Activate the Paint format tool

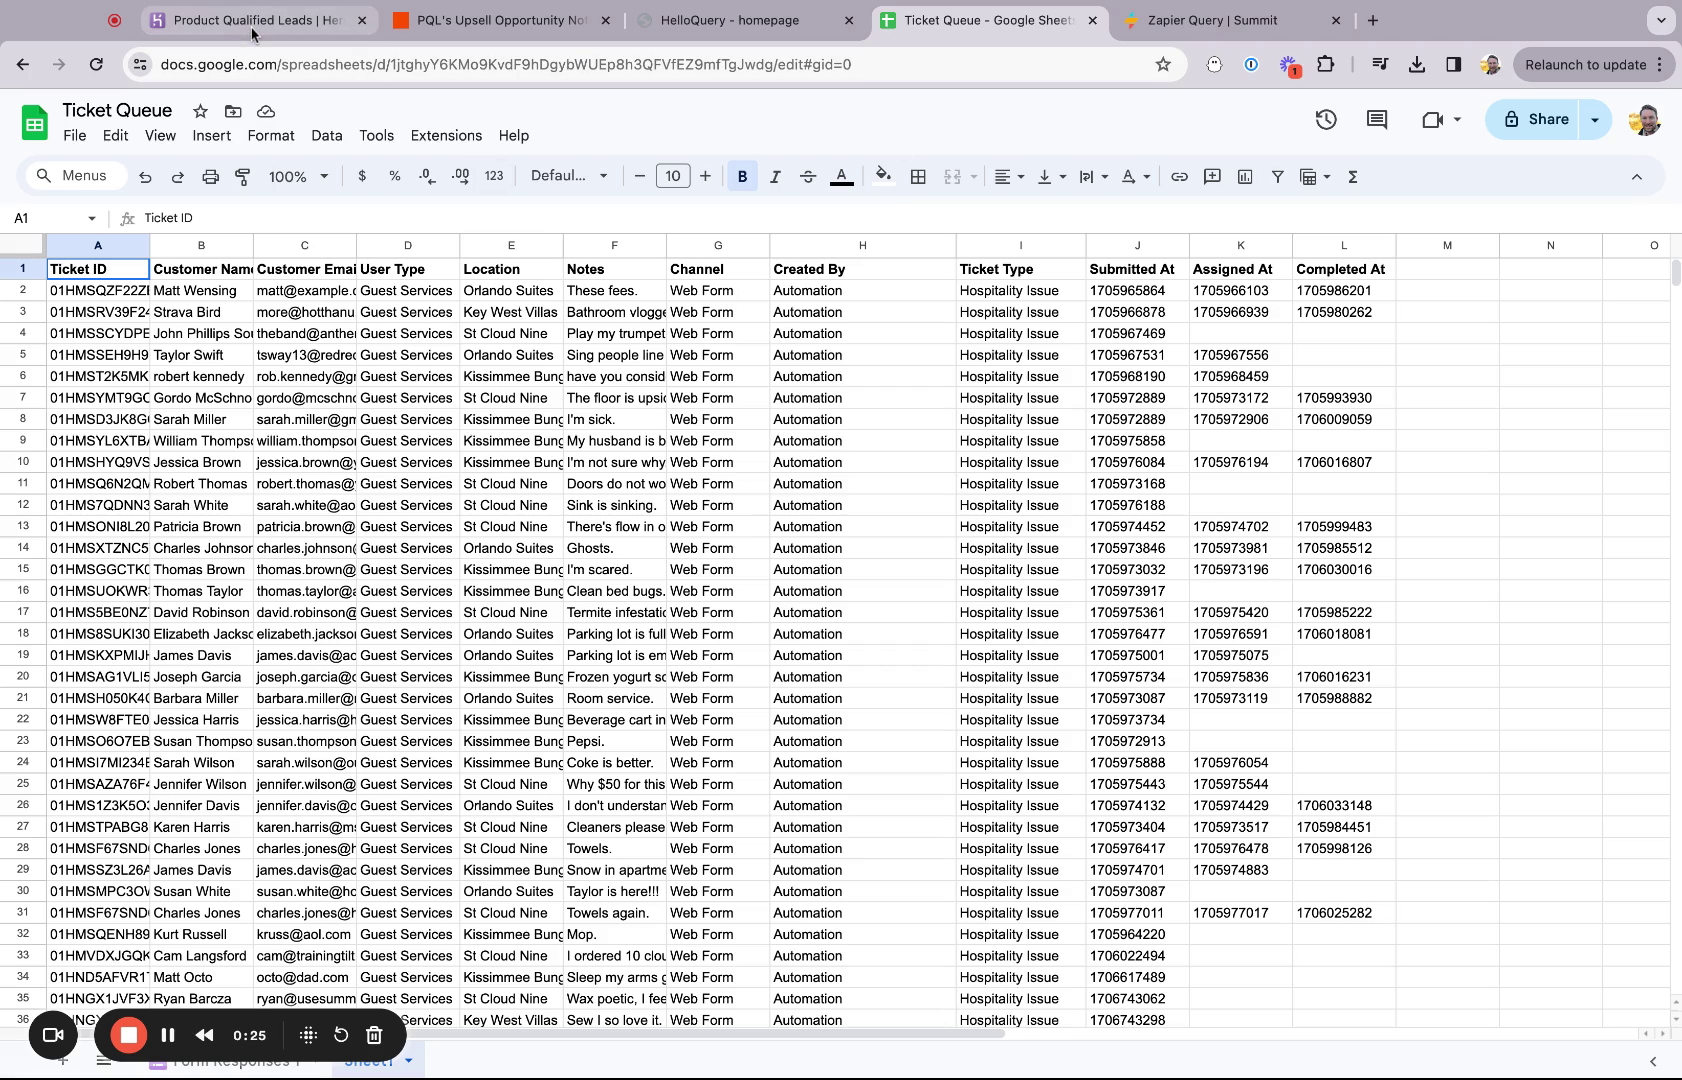pos(242,177)
